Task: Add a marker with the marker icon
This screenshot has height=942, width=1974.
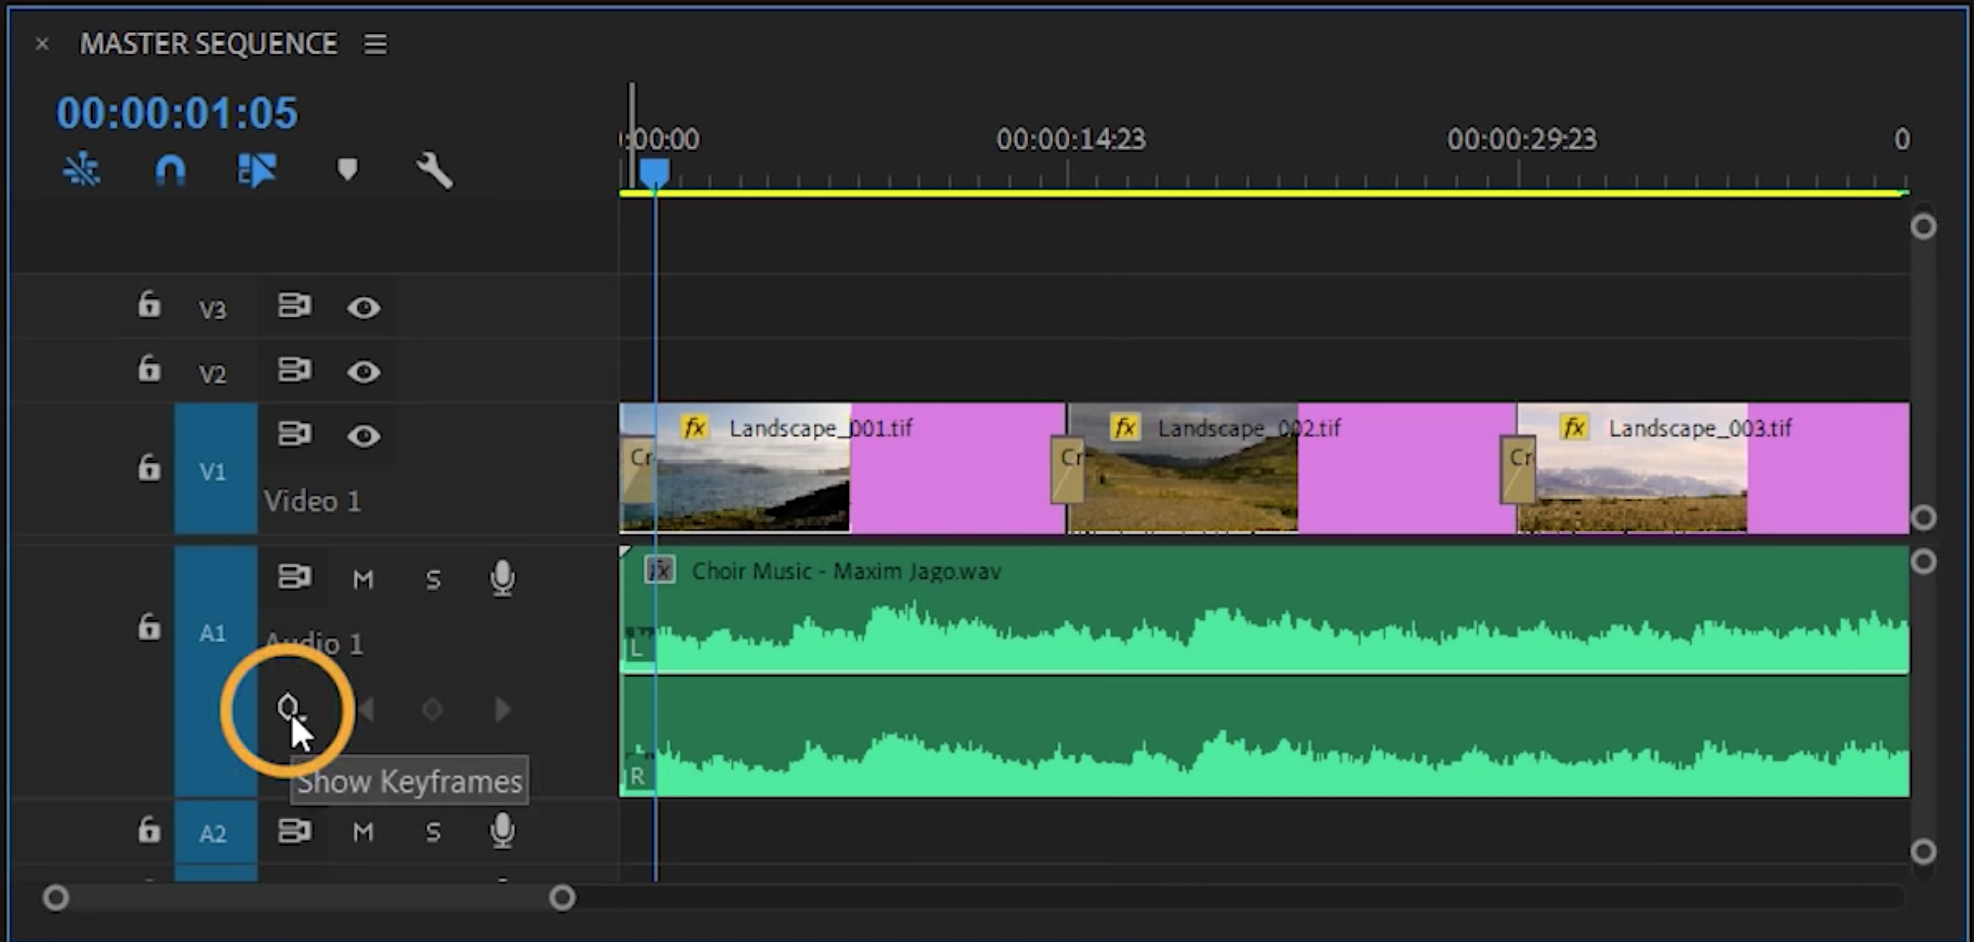Action: coord(347,170)
